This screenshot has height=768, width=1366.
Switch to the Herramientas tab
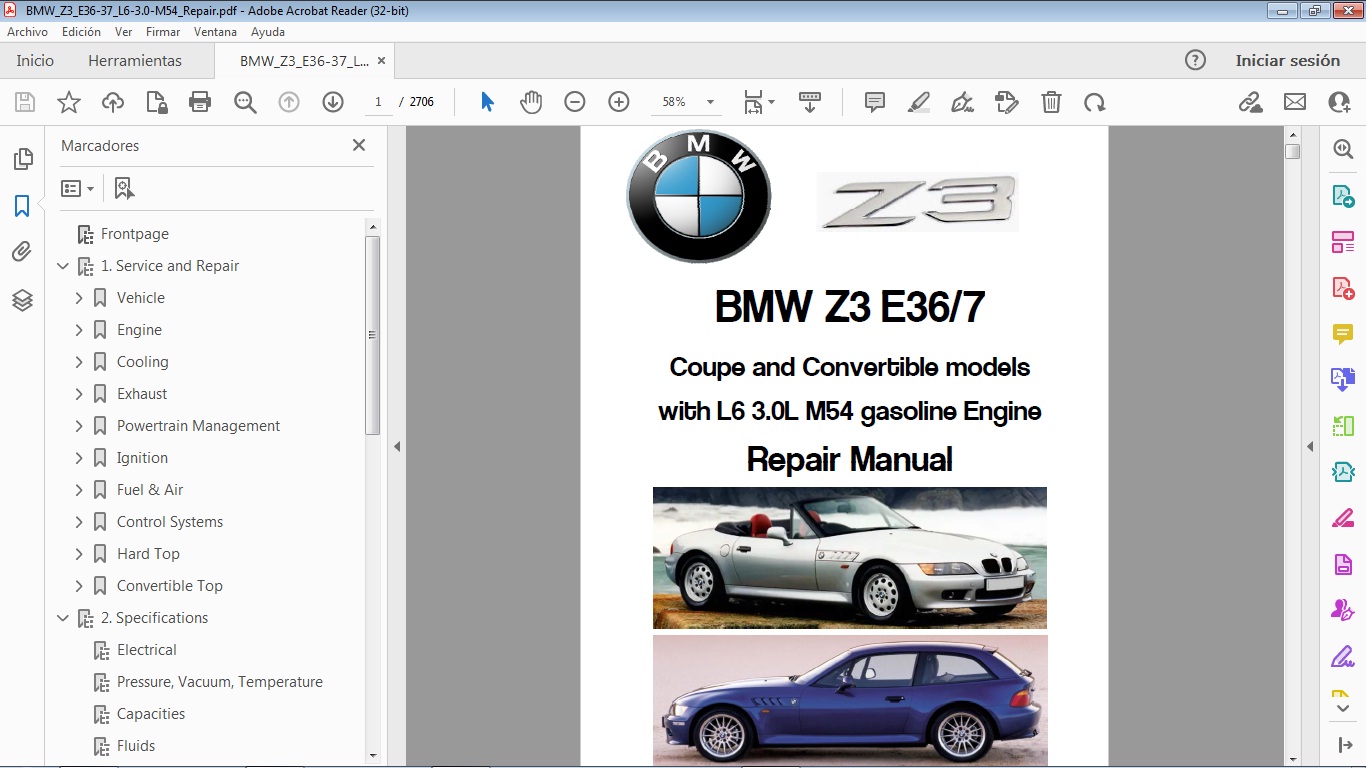(x=135, y=61)
